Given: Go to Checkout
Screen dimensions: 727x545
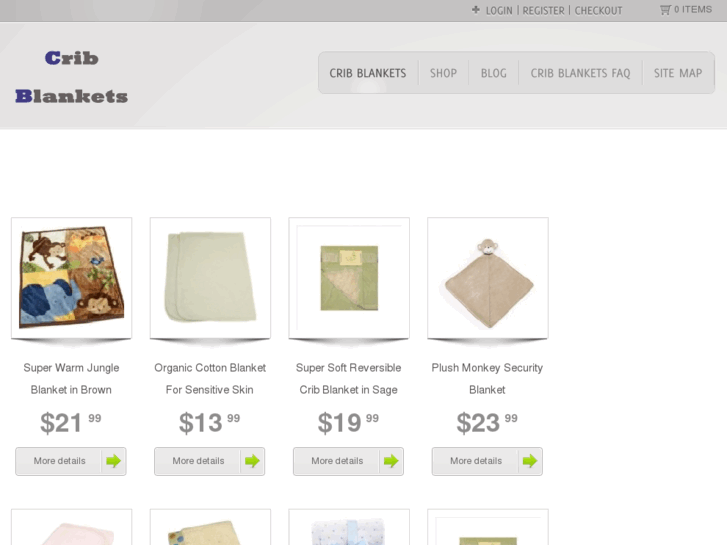Looking at the screenshot, I should pyautogui.click(x=598, y=11).
